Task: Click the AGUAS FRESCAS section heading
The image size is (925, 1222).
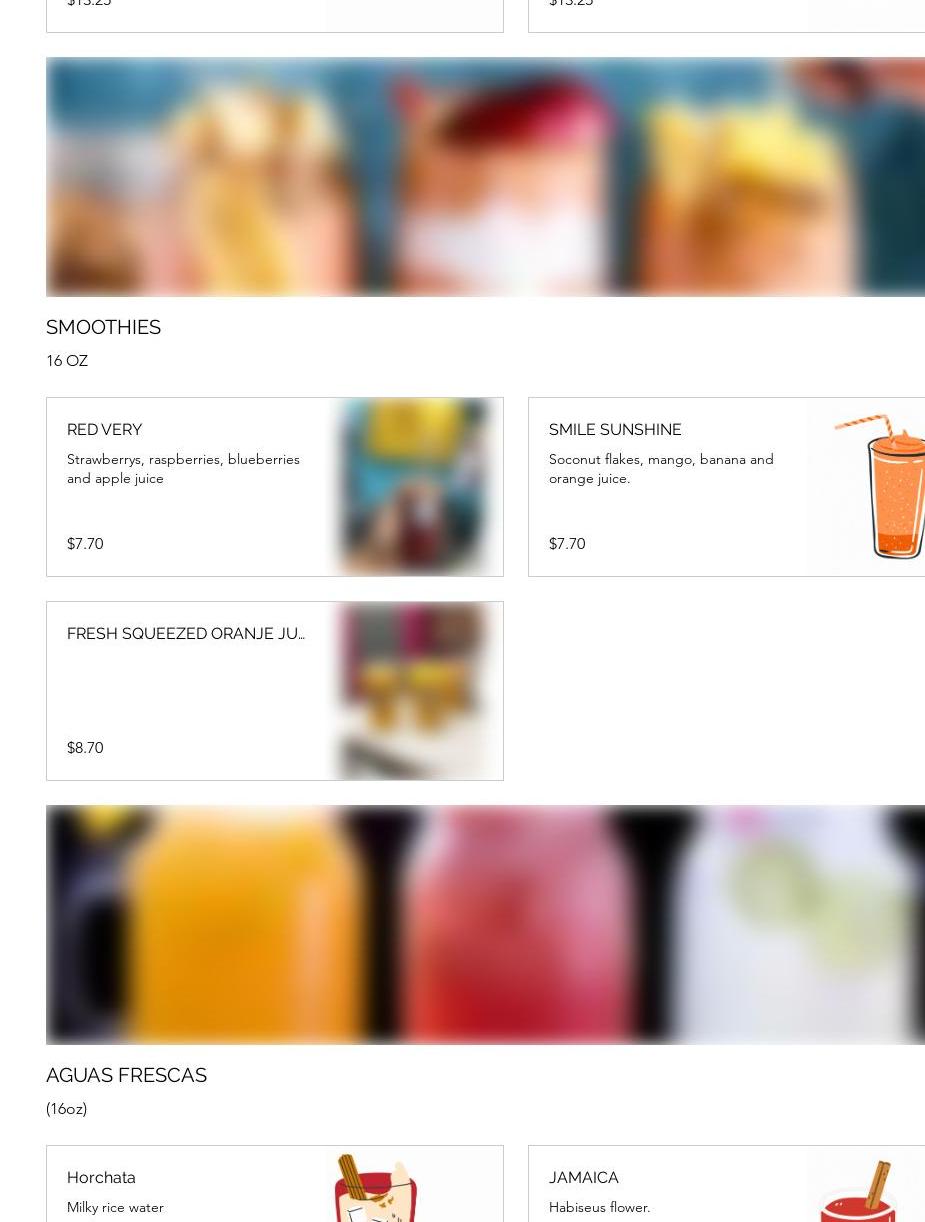Action: [126, 1075]
